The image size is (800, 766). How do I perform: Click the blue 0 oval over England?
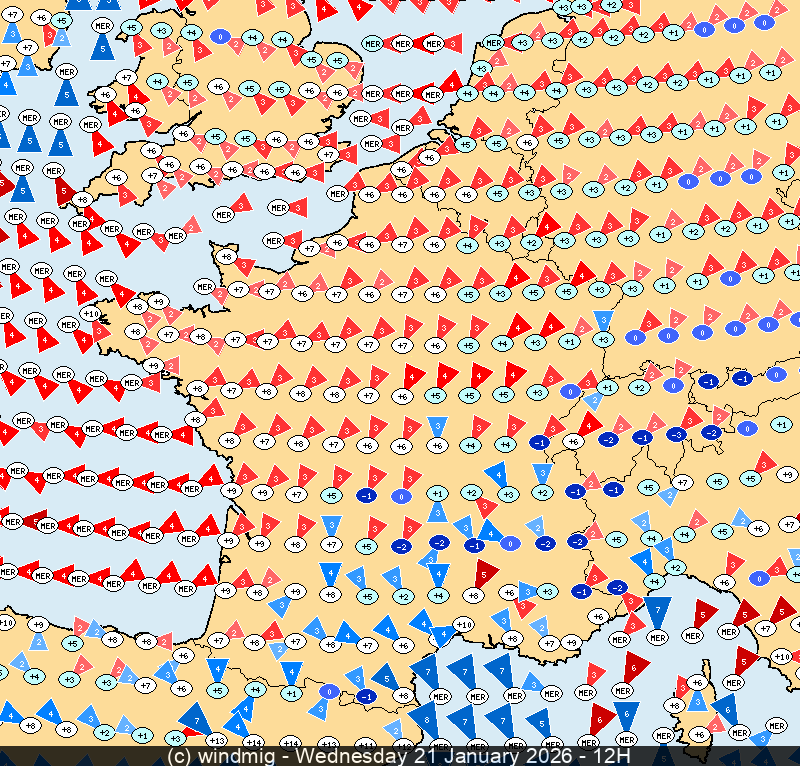click(x=220, y=36)
